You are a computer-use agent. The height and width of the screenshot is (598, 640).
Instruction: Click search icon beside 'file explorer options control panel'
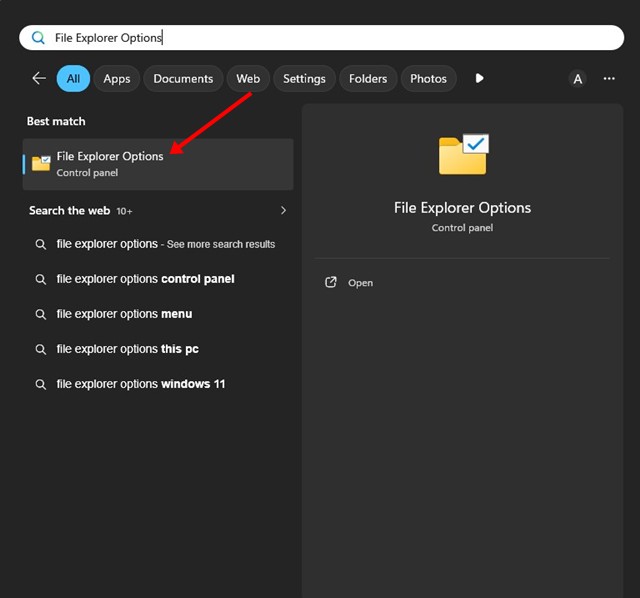(40, 279)
